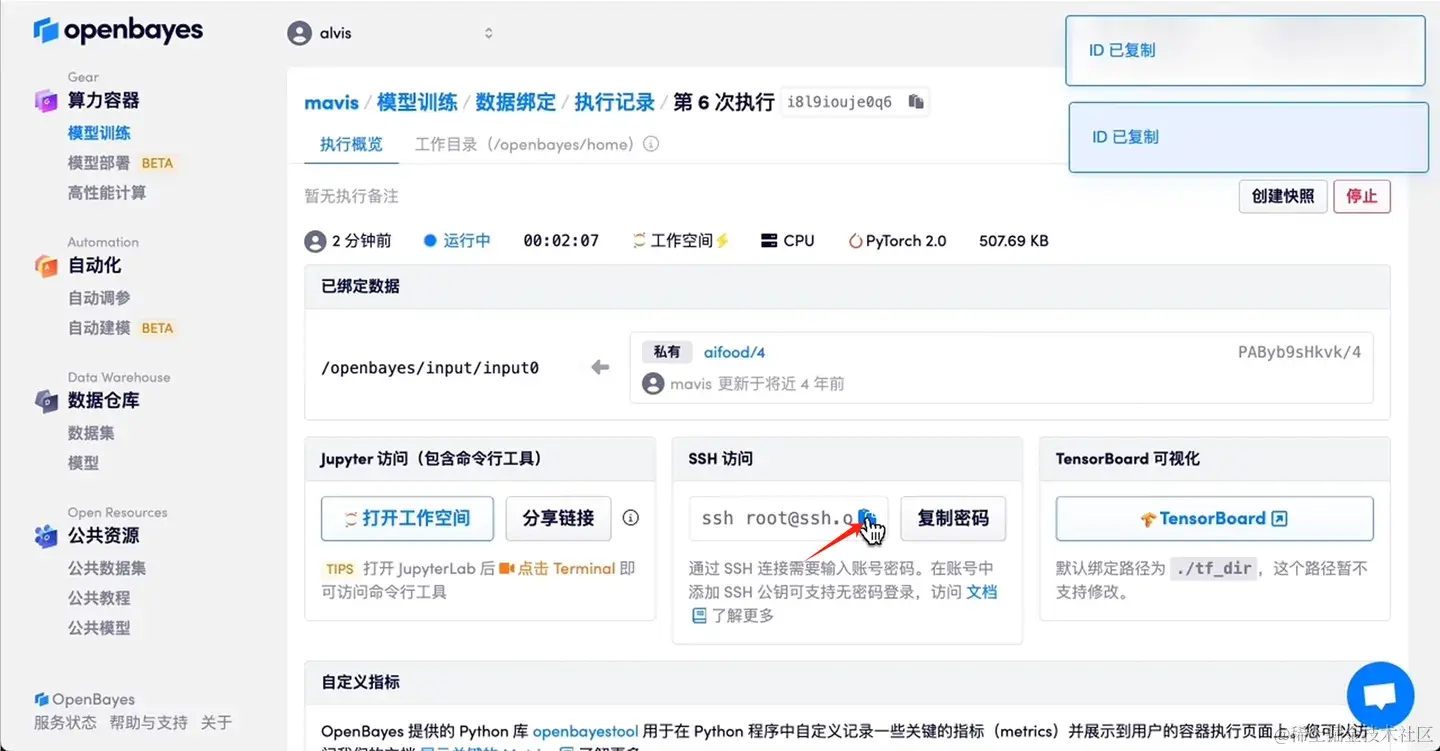The image size is (1440, 751).
Task: Open the aifood/4 dataset link
Action: [x=734, y=352]
